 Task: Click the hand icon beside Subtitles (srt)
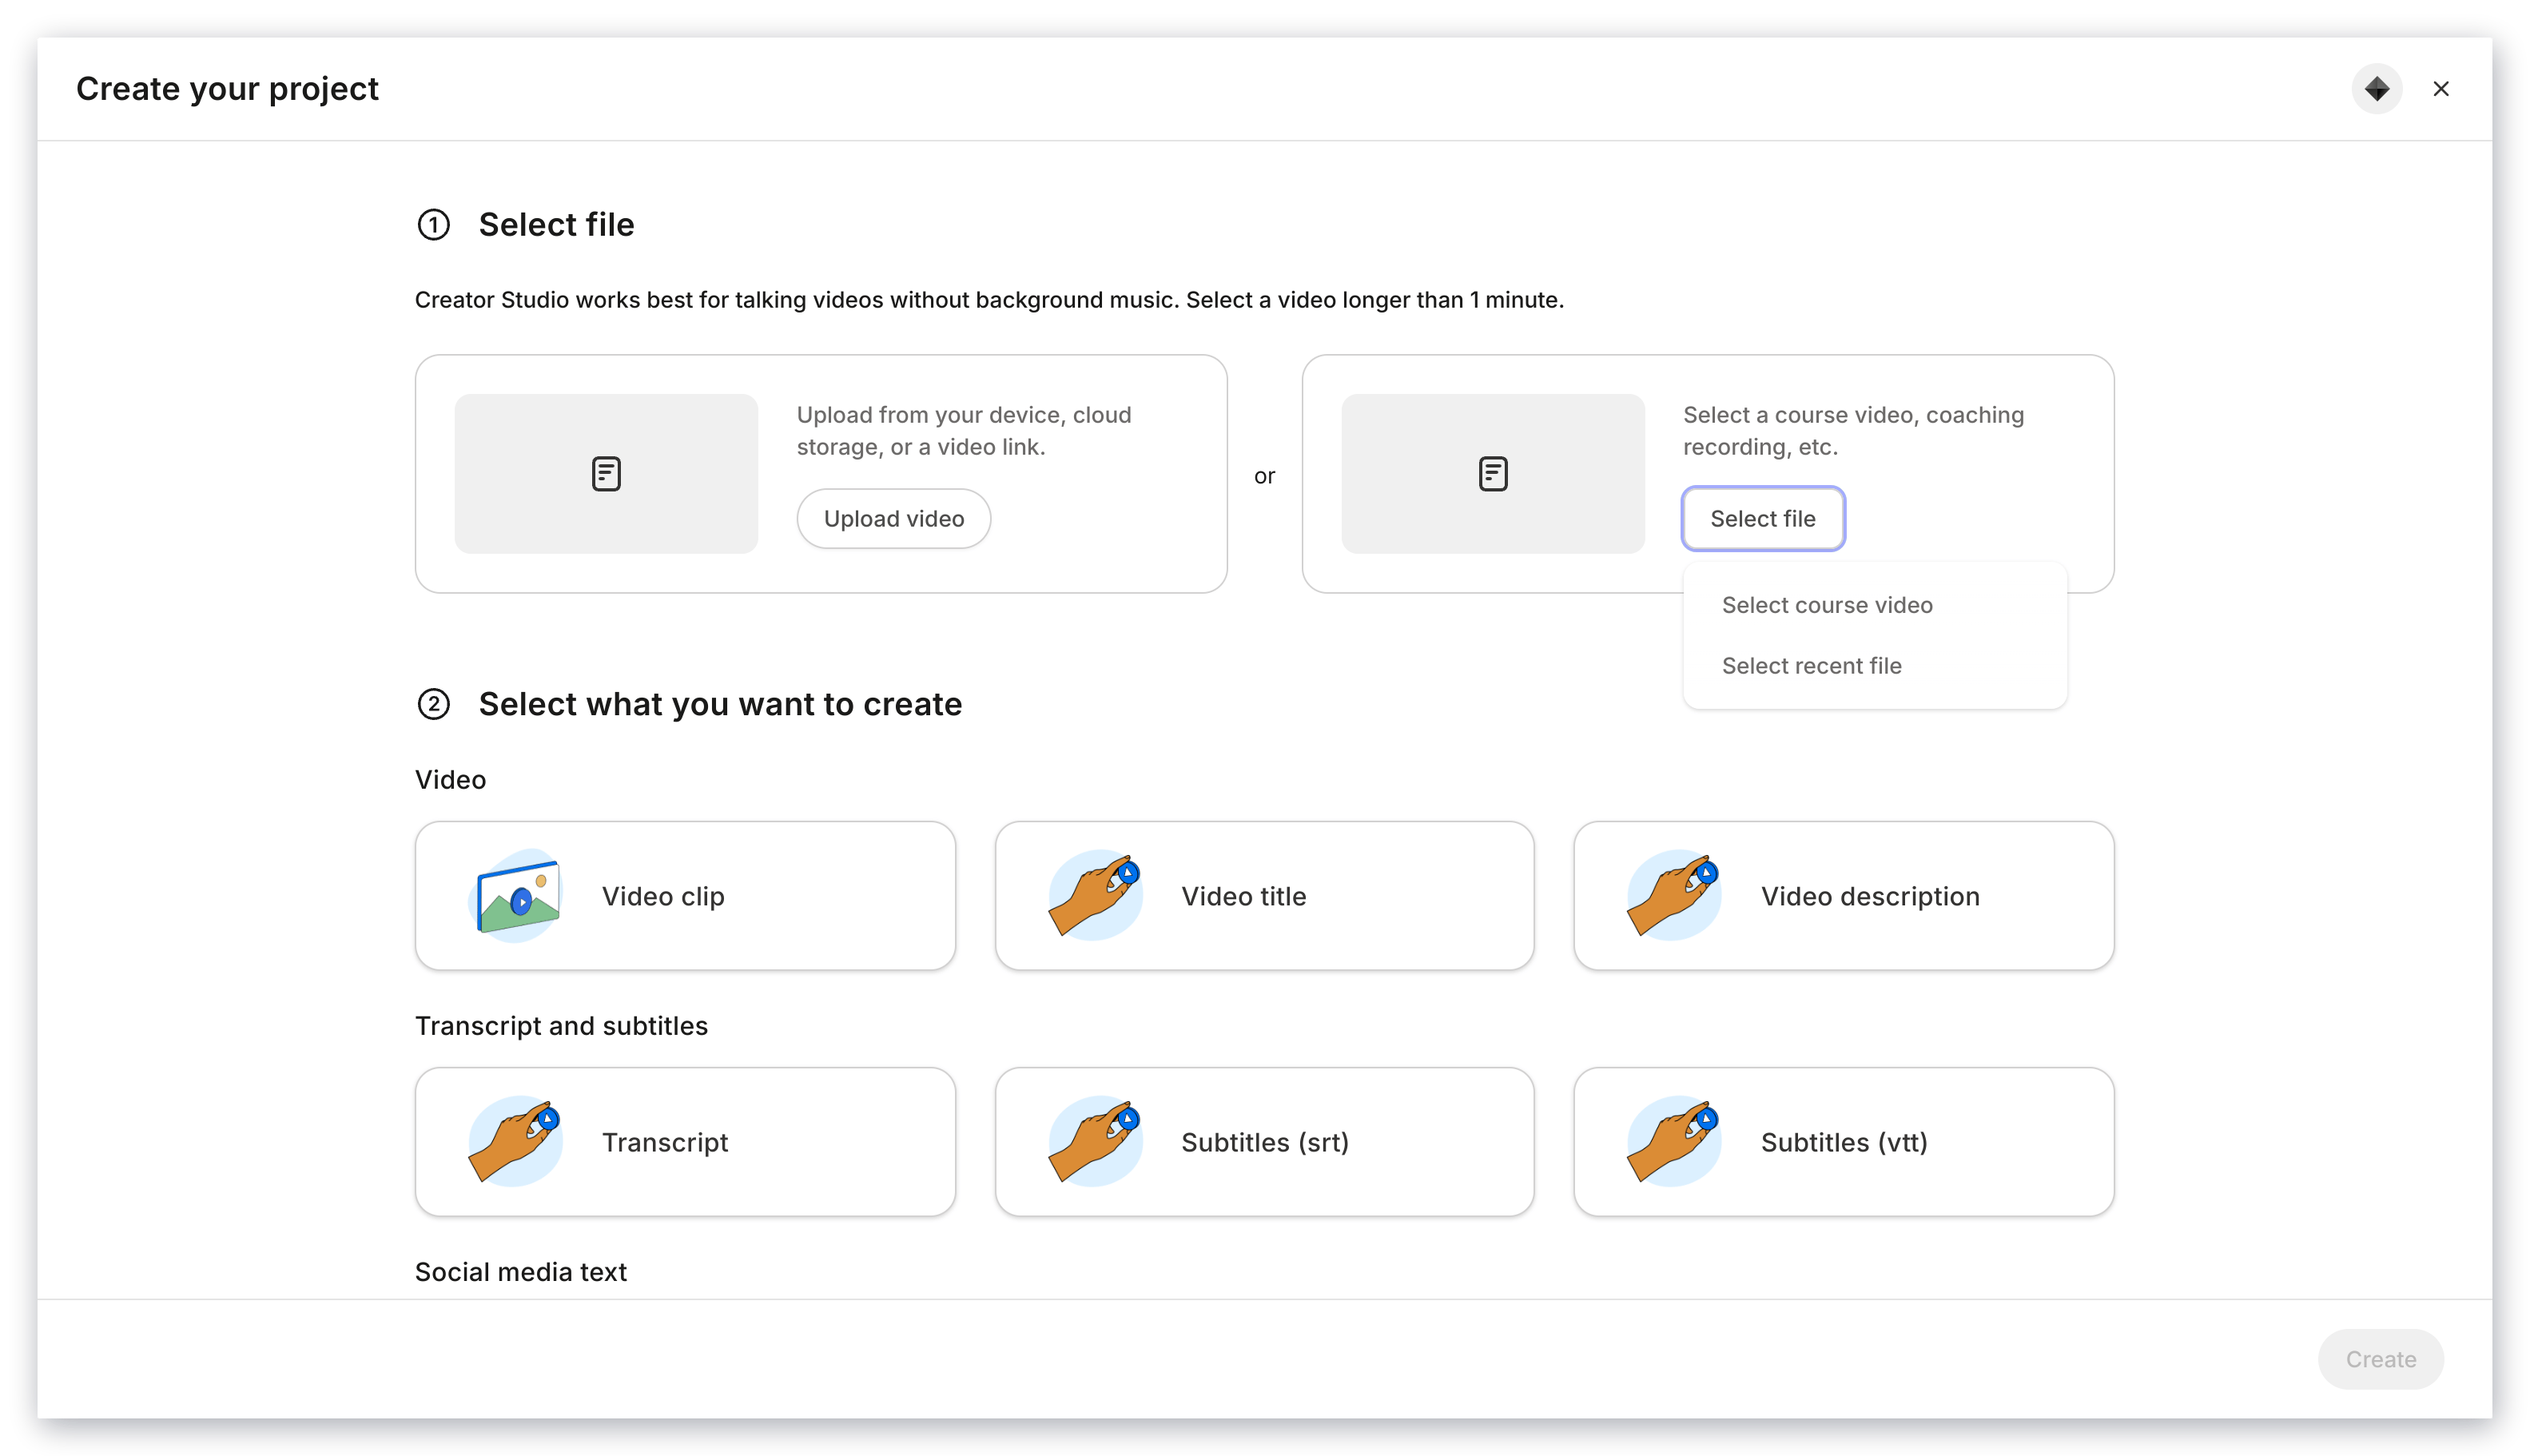pos(1095,1141)
